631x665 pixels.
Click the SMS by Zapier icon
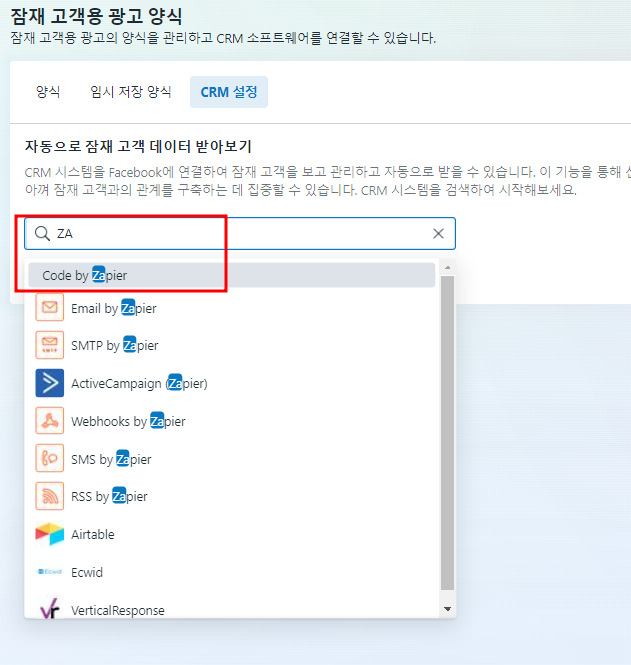tap(50, 458)
